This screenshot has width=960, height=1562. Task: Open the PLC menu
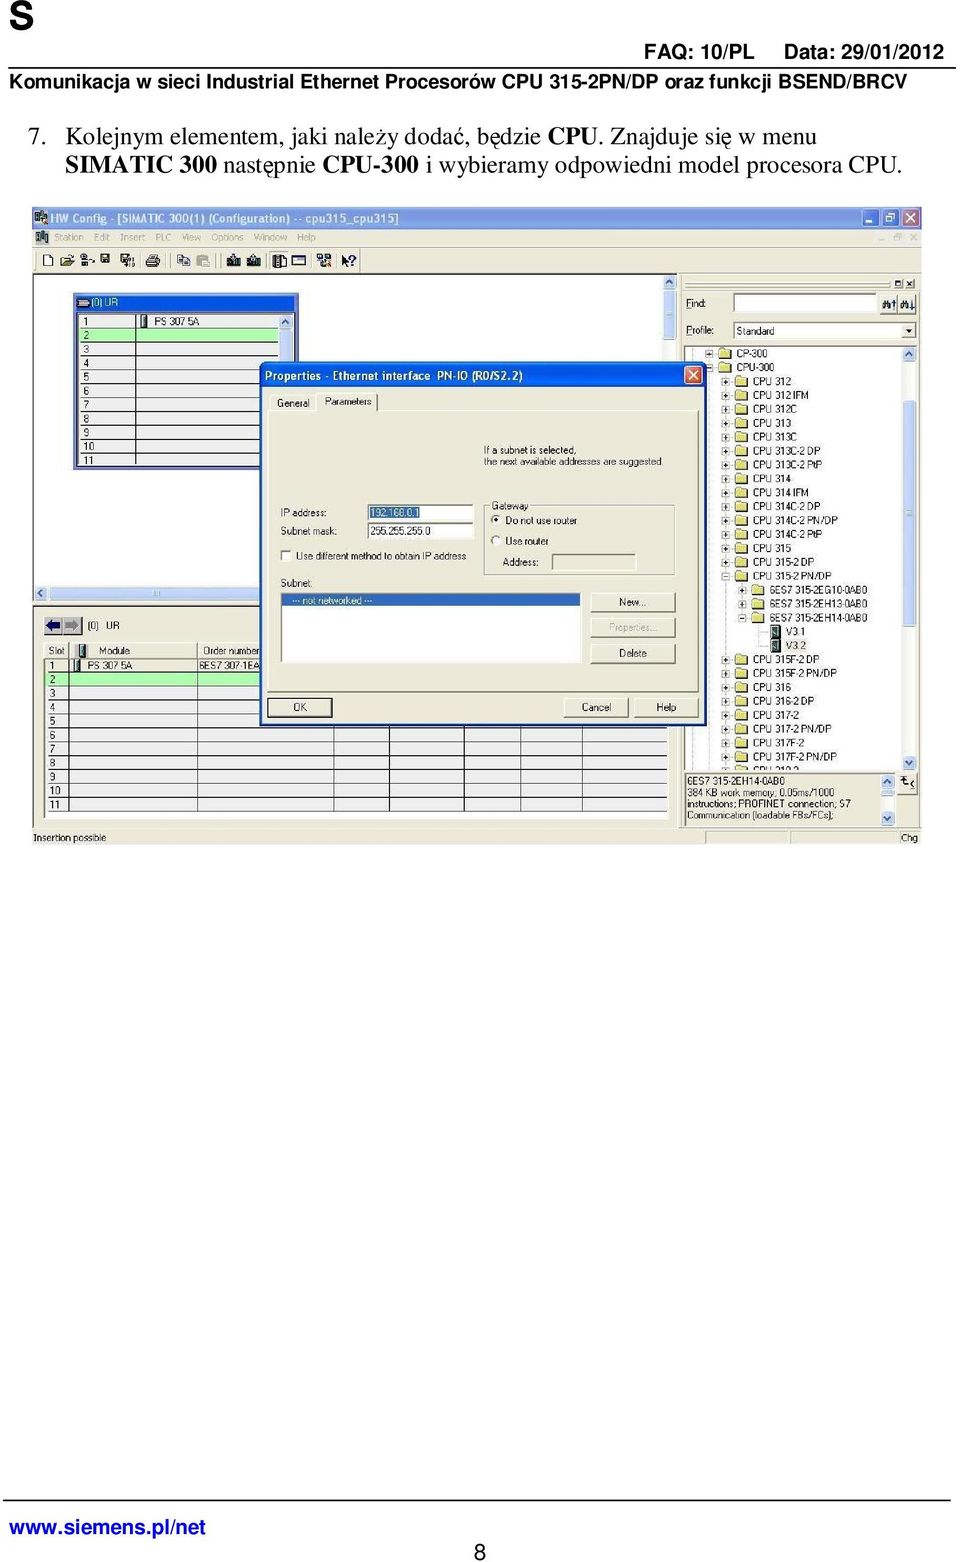pos(163,238)
